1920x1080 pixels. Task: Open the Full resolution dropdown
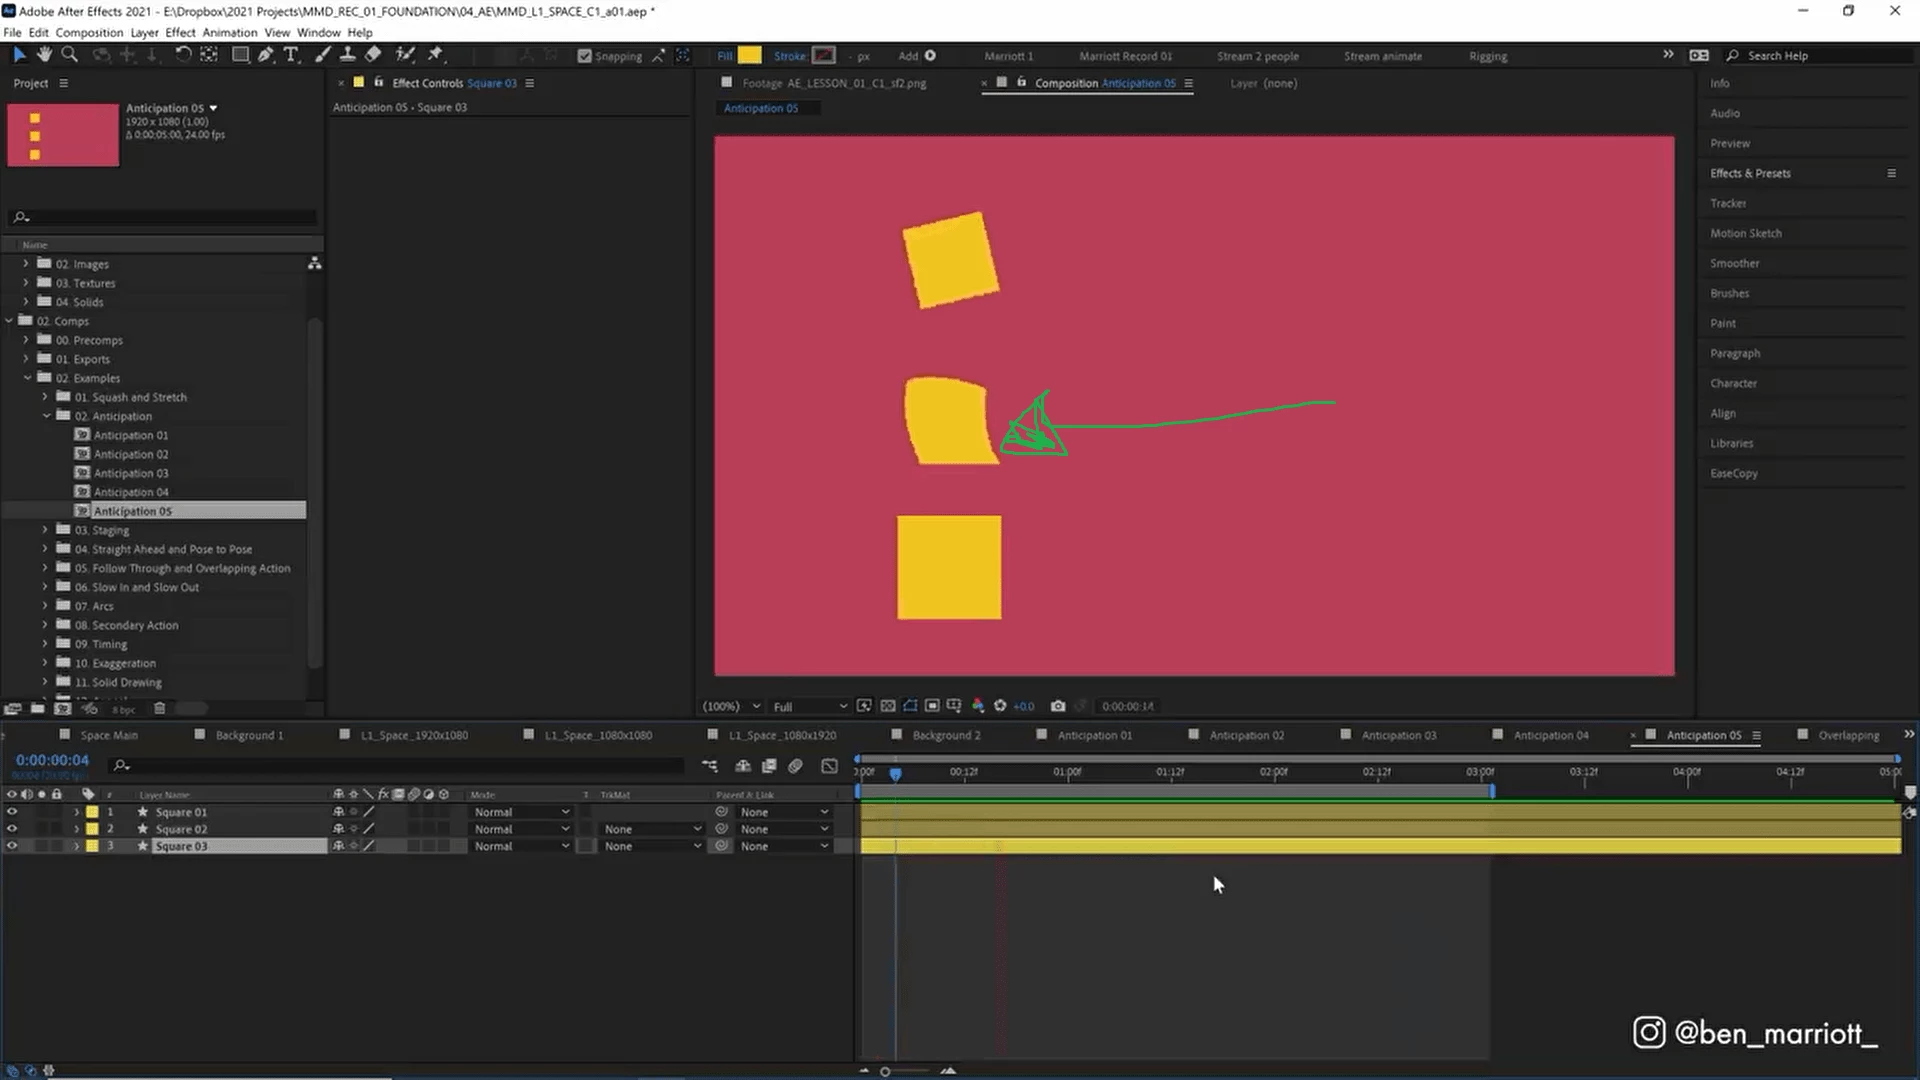(x=809, y=706)
